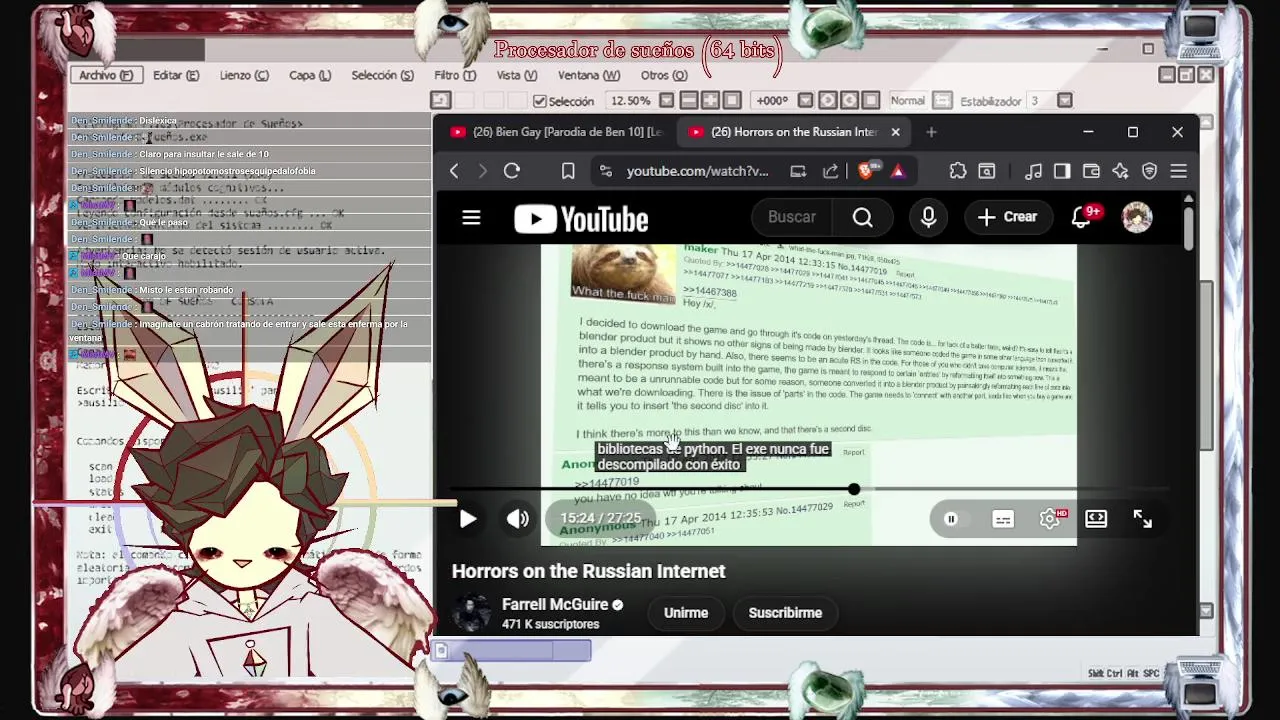Open the Vista (V) menu

click(517, 75)
